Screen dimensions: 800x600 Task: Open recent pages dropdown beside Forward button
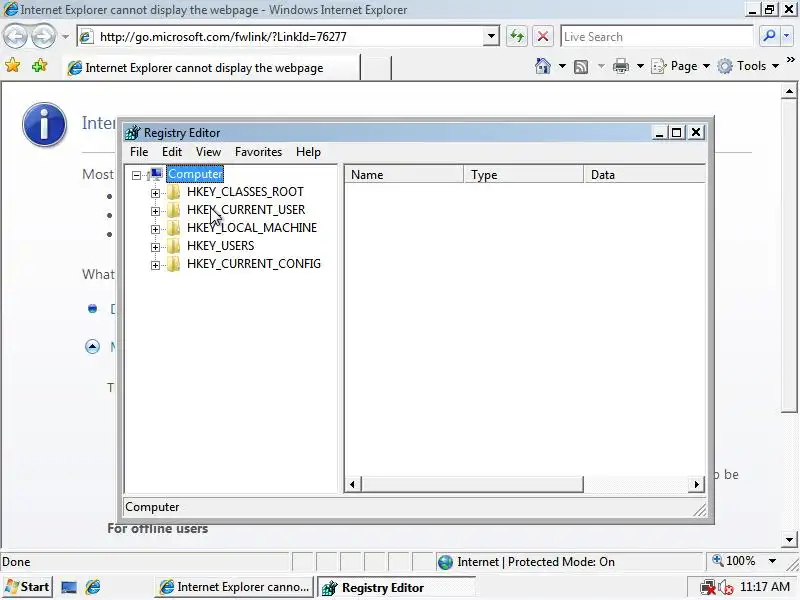coord(65,37)
